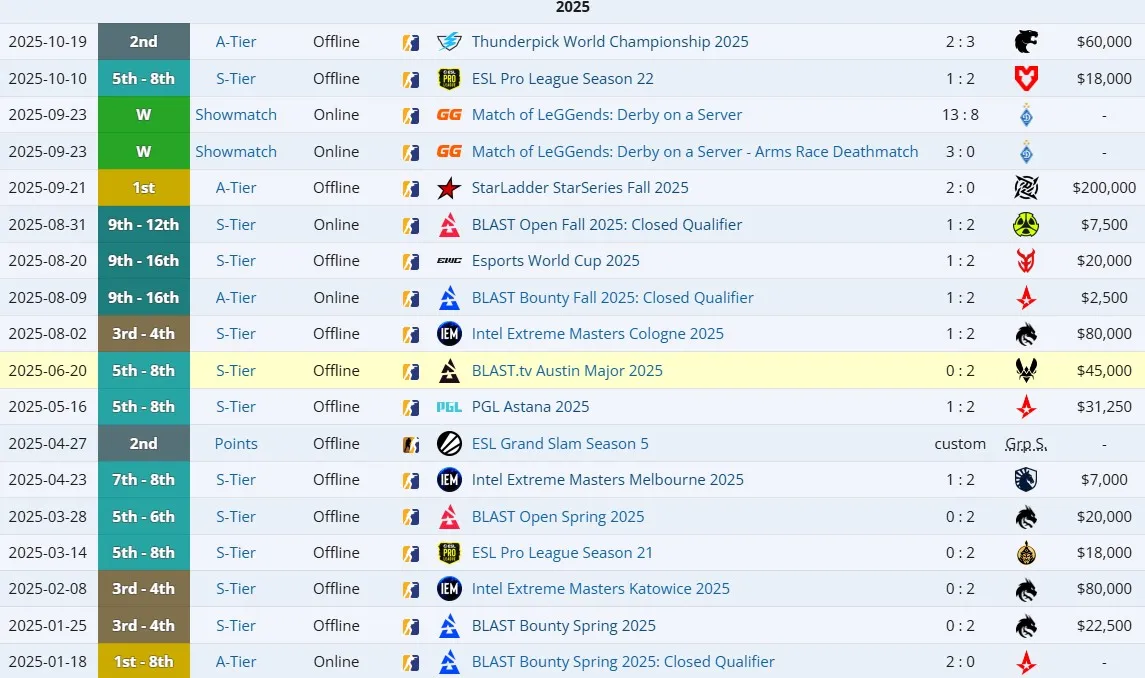
Task: Click the 13 : 8 score
Action: (x=960, y=115)
